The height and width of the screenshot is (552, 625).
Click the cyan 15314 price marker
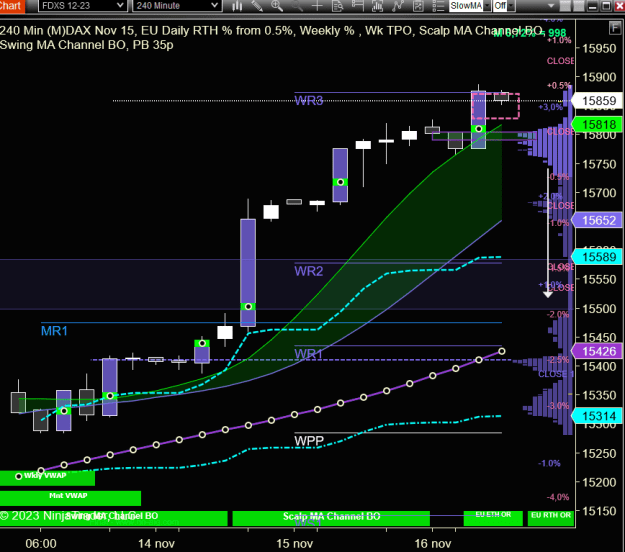(597, 416)
